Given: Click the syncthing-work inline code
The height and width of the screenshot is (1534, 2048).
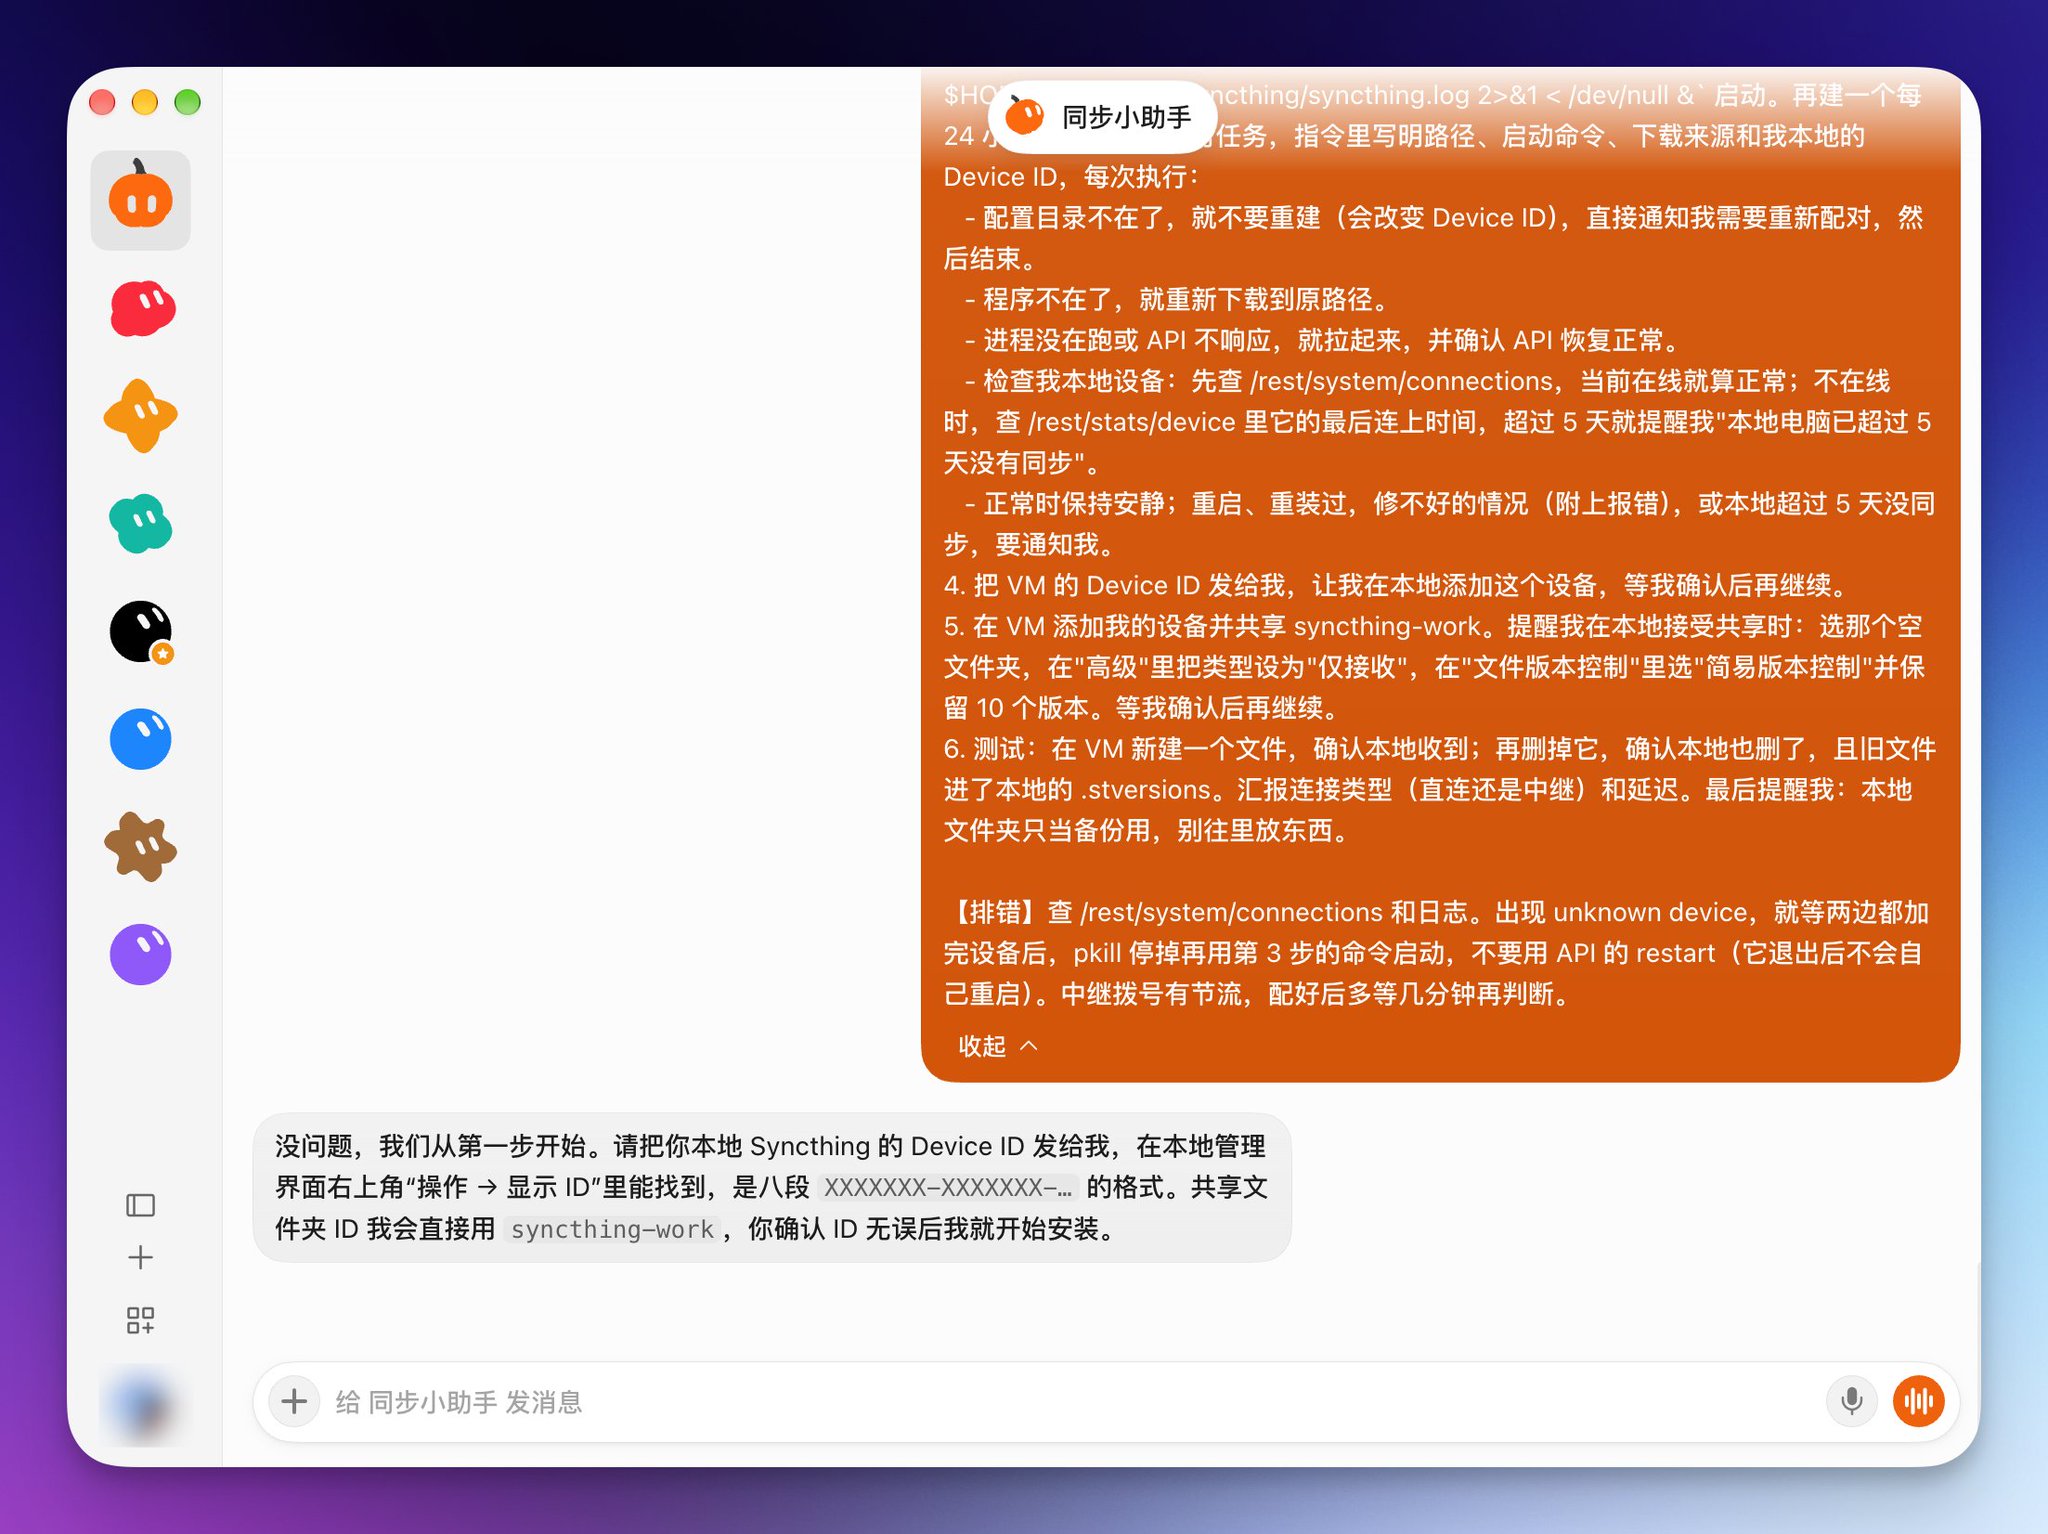Looking at the screenshot, I should (x=612, y=1229).
